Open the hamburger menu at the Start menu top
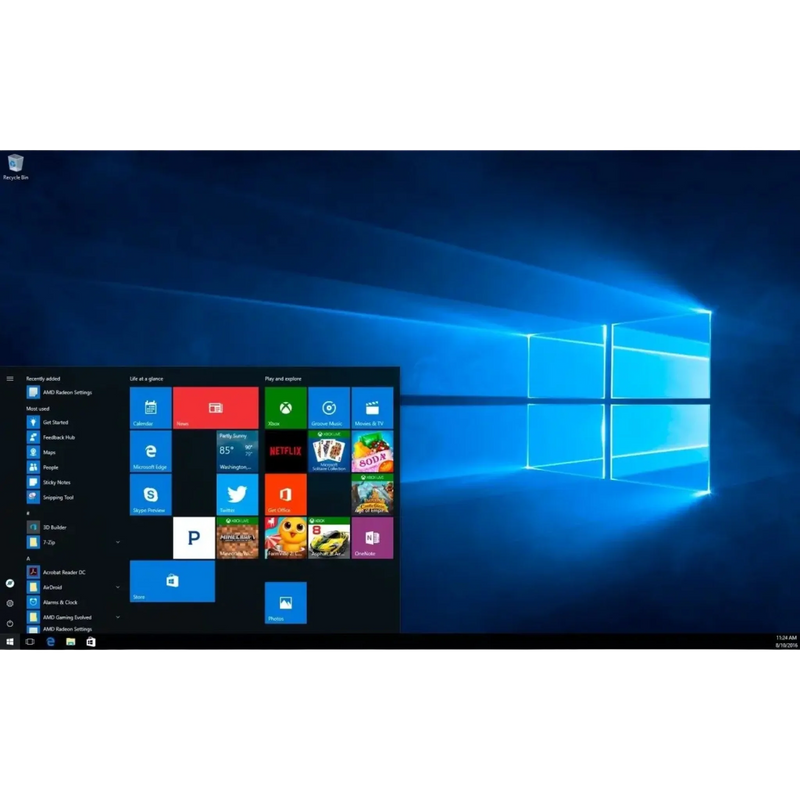This screenshot has height=800, width=800. (9, 380)
